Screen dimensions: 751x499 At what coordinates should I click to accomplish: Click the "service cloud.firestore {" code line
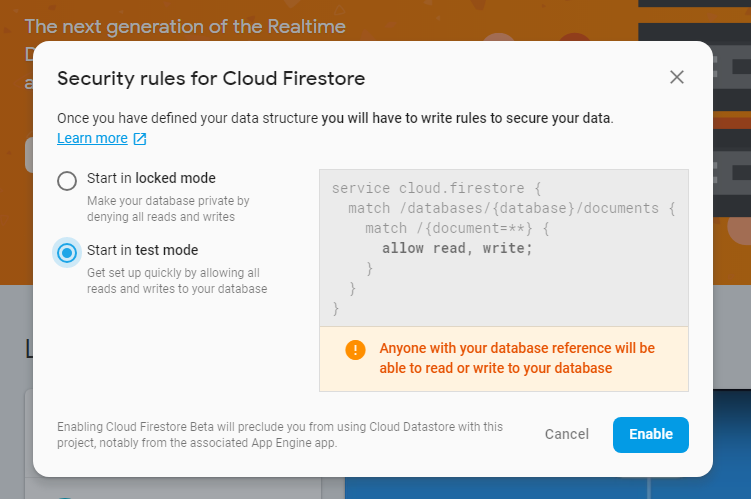(435, 188)
